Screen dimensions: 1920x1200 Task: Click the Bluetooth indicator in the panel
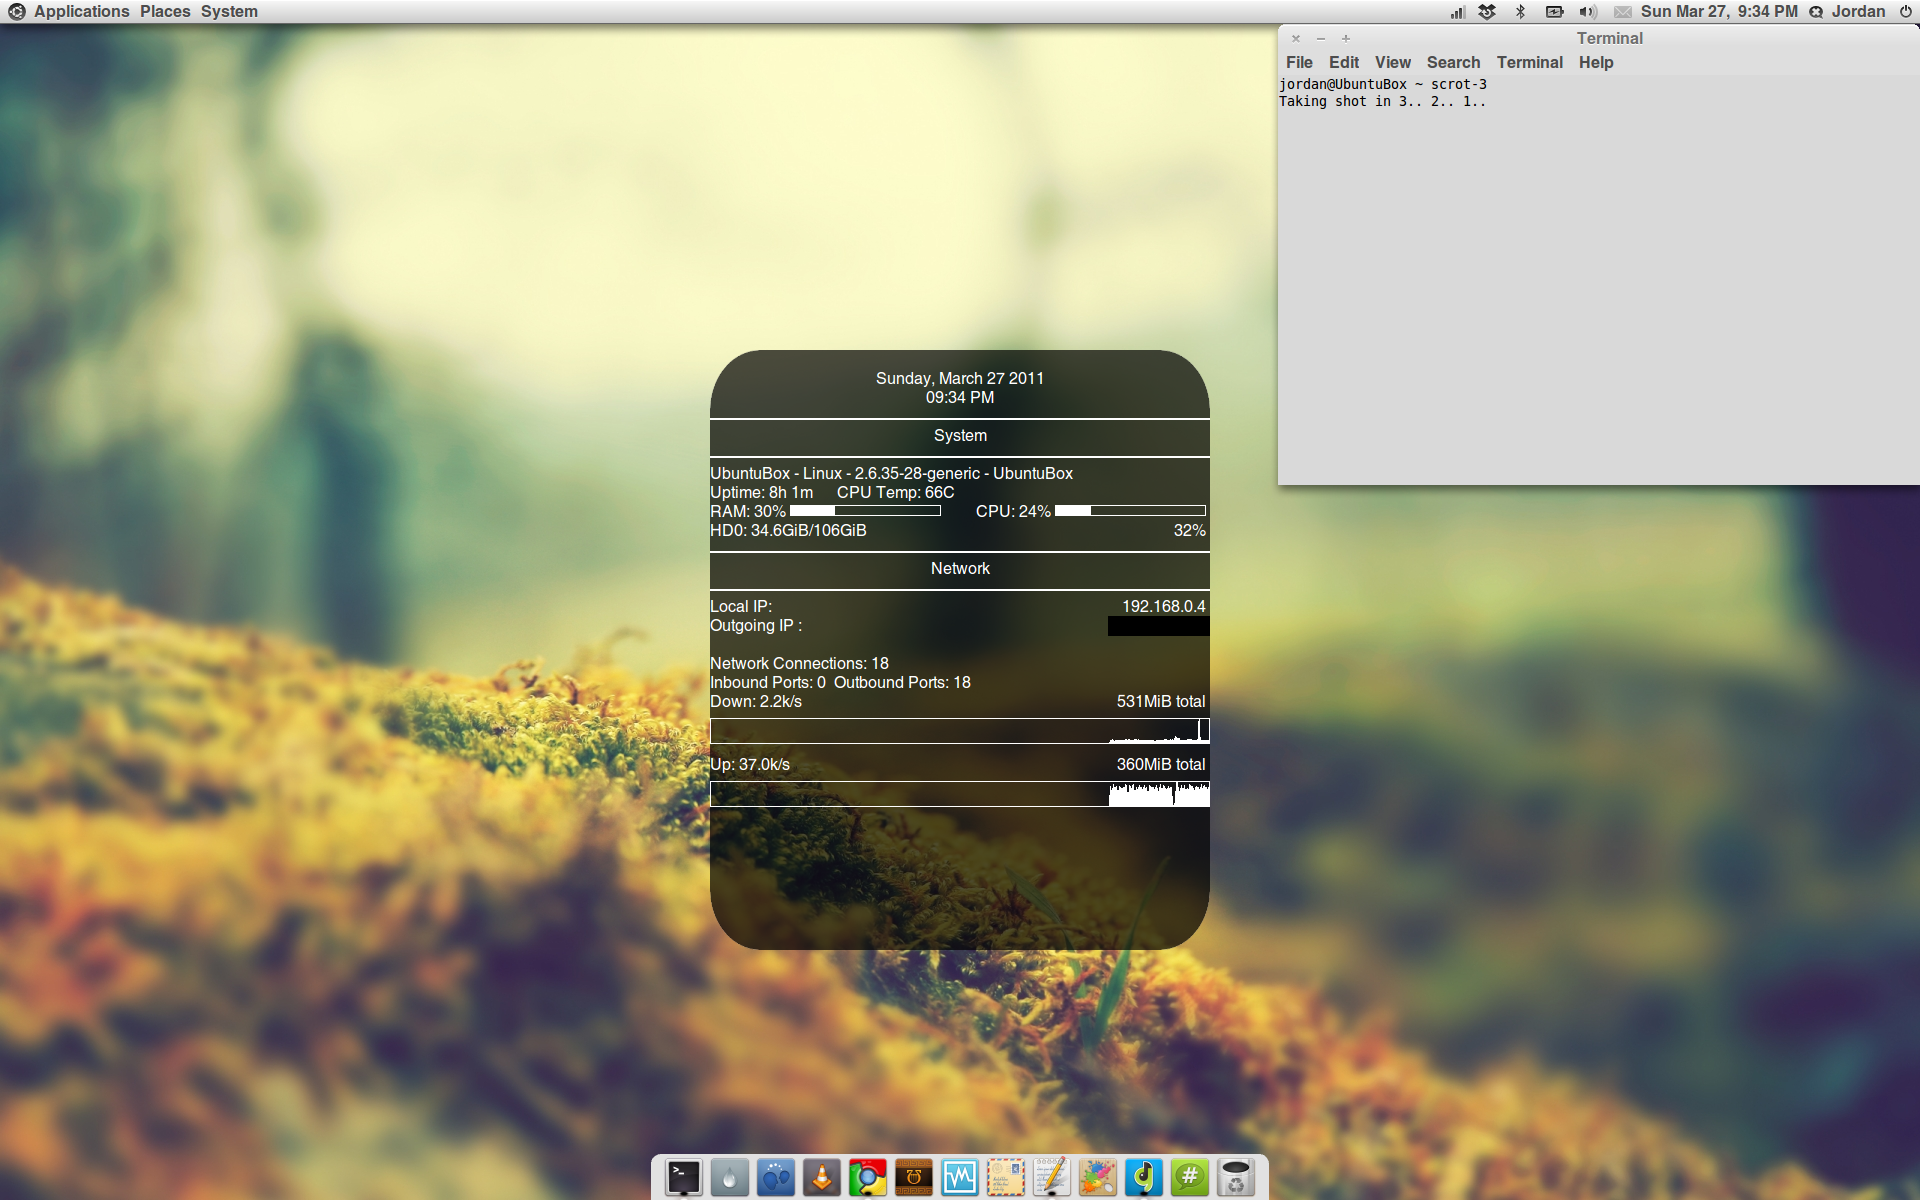point(1520,12)
